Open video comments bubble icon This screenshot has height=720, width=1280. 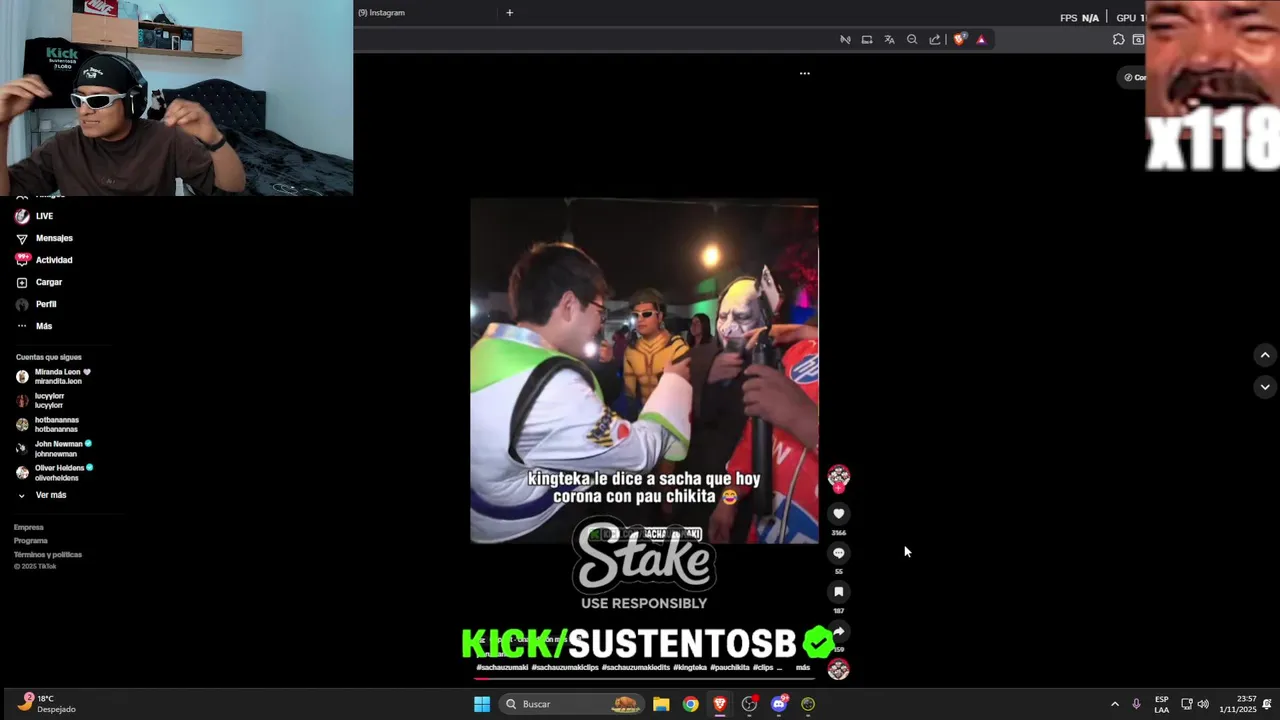click(839, 553)
